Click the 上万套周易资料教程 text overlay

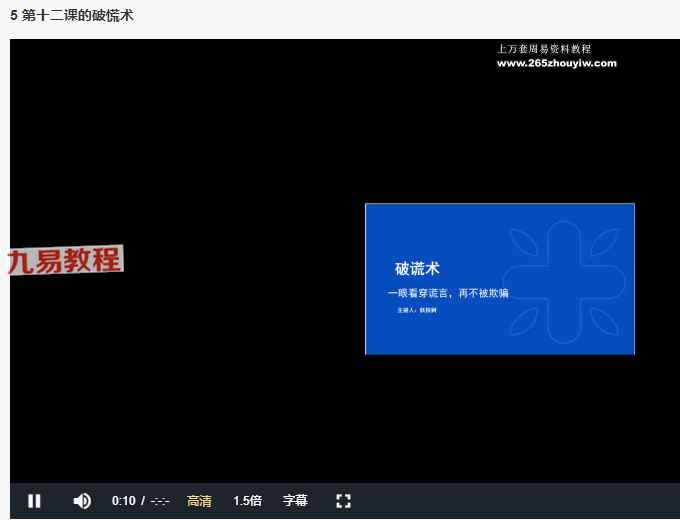tap(543, 48)
